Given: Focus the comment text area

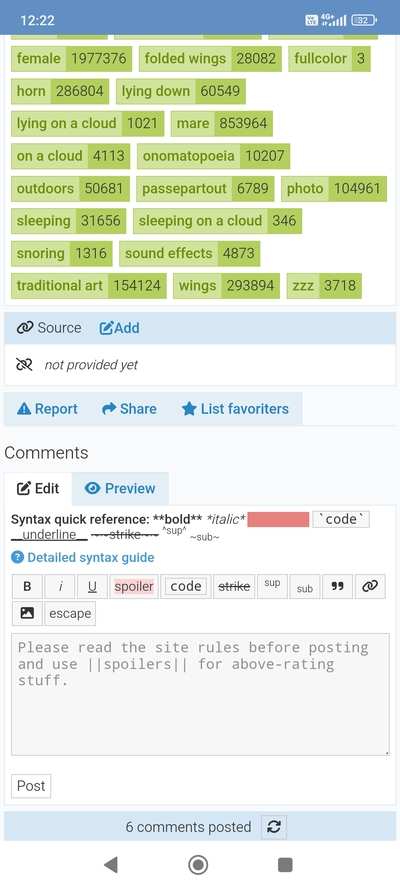Looking at the screenshot, I should click(x=200, y=695).
